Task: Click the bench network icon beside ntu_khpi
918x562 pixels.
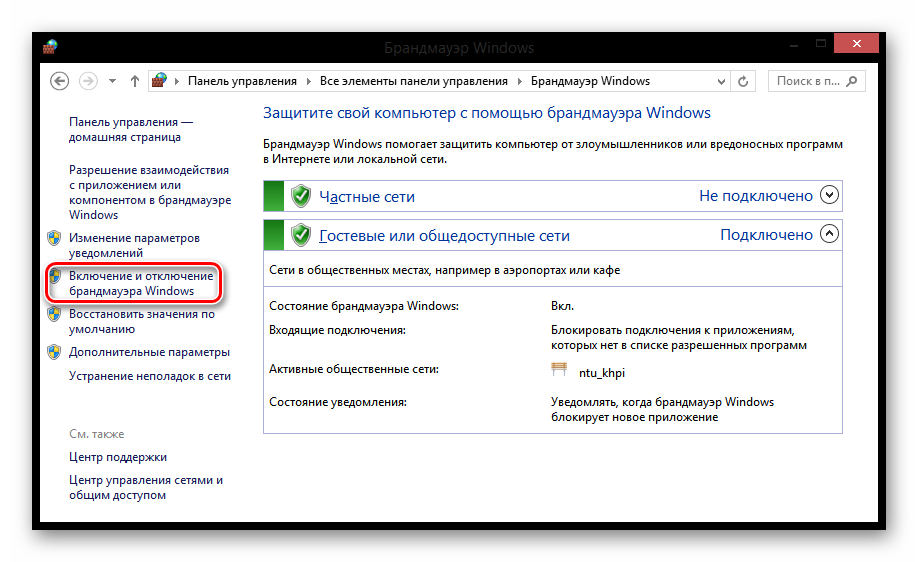Action: (x=559, y=369)
